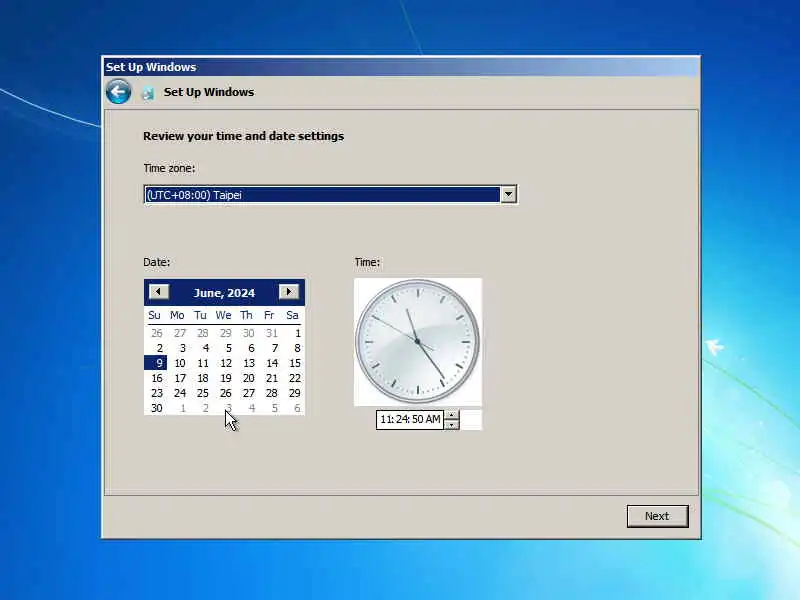
Task: Select June 24 in the calendar
Action: pos(180,393)
